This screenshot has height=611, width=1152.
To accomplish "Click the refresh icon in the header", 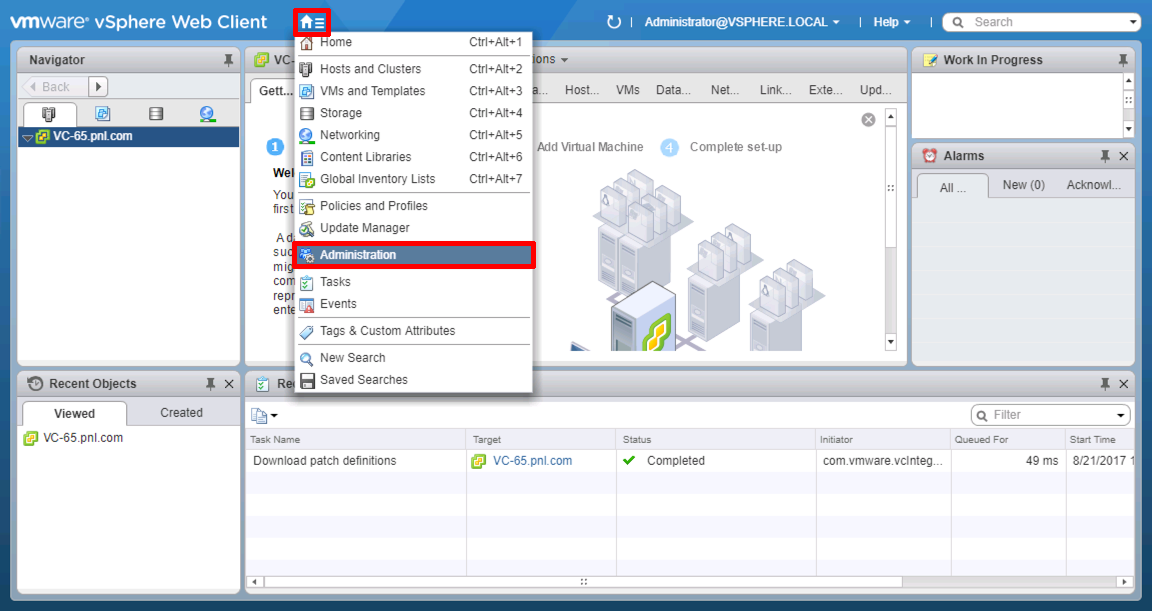I will [613, 22].
